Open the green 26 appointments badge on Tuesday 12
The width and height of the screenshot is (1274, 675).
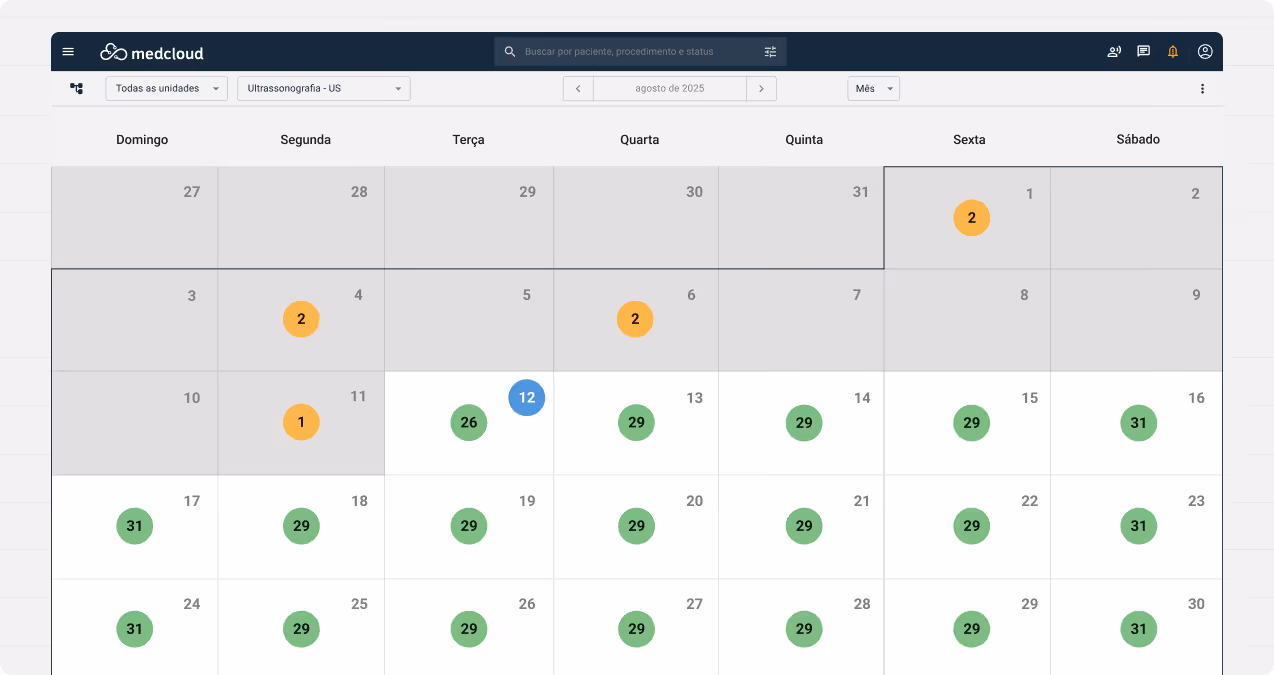pyautogui.click(x=468, y=422)
